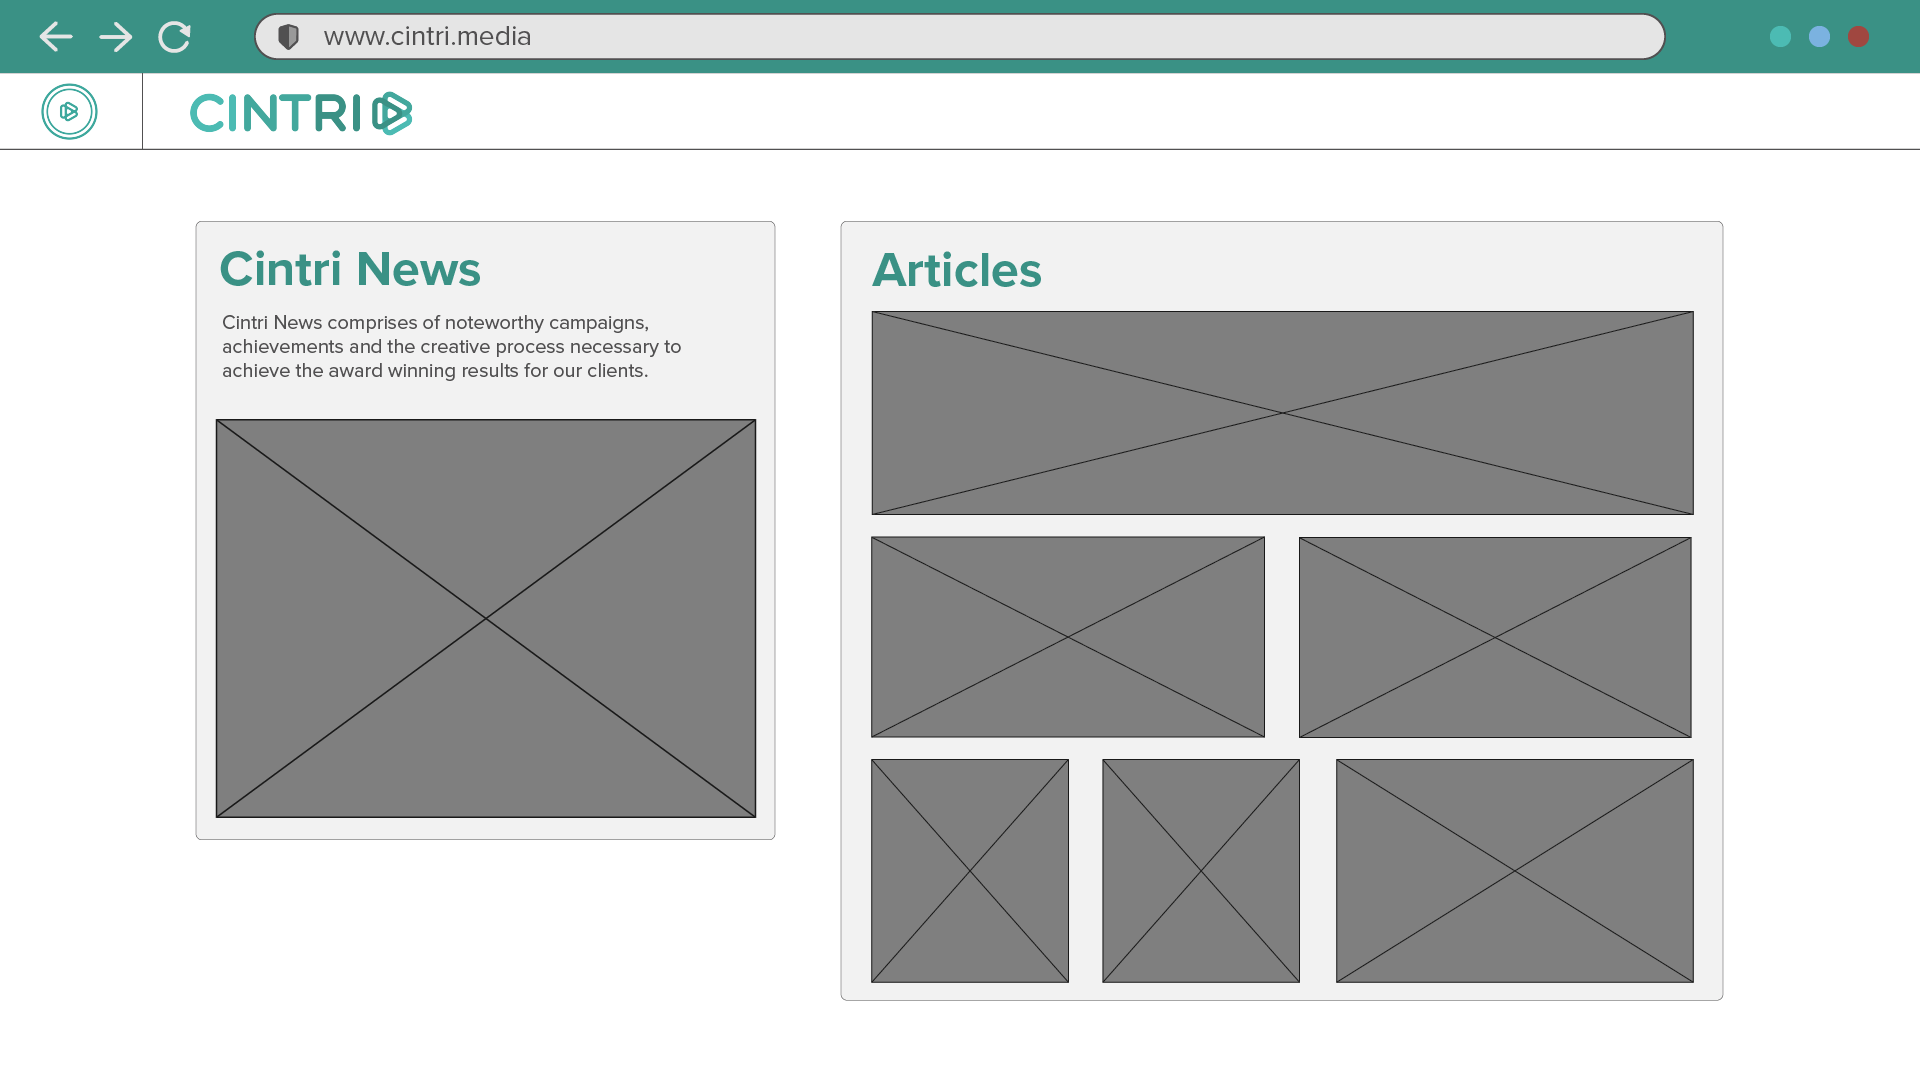This screenshot has height=1080, width=1920.
Task: Open the Articles section heading
Action: [x=956, y=270]
